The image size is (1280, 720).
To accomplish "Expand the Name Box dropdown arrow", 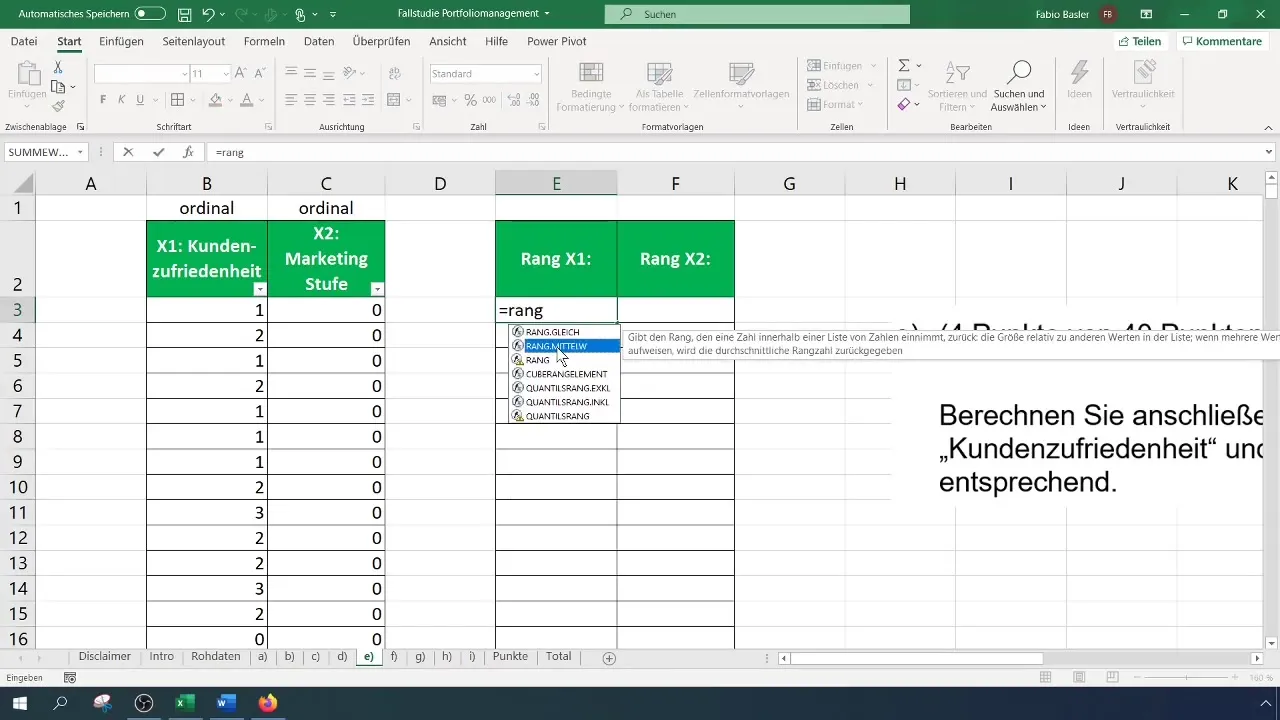I will [x=79, y=153].
